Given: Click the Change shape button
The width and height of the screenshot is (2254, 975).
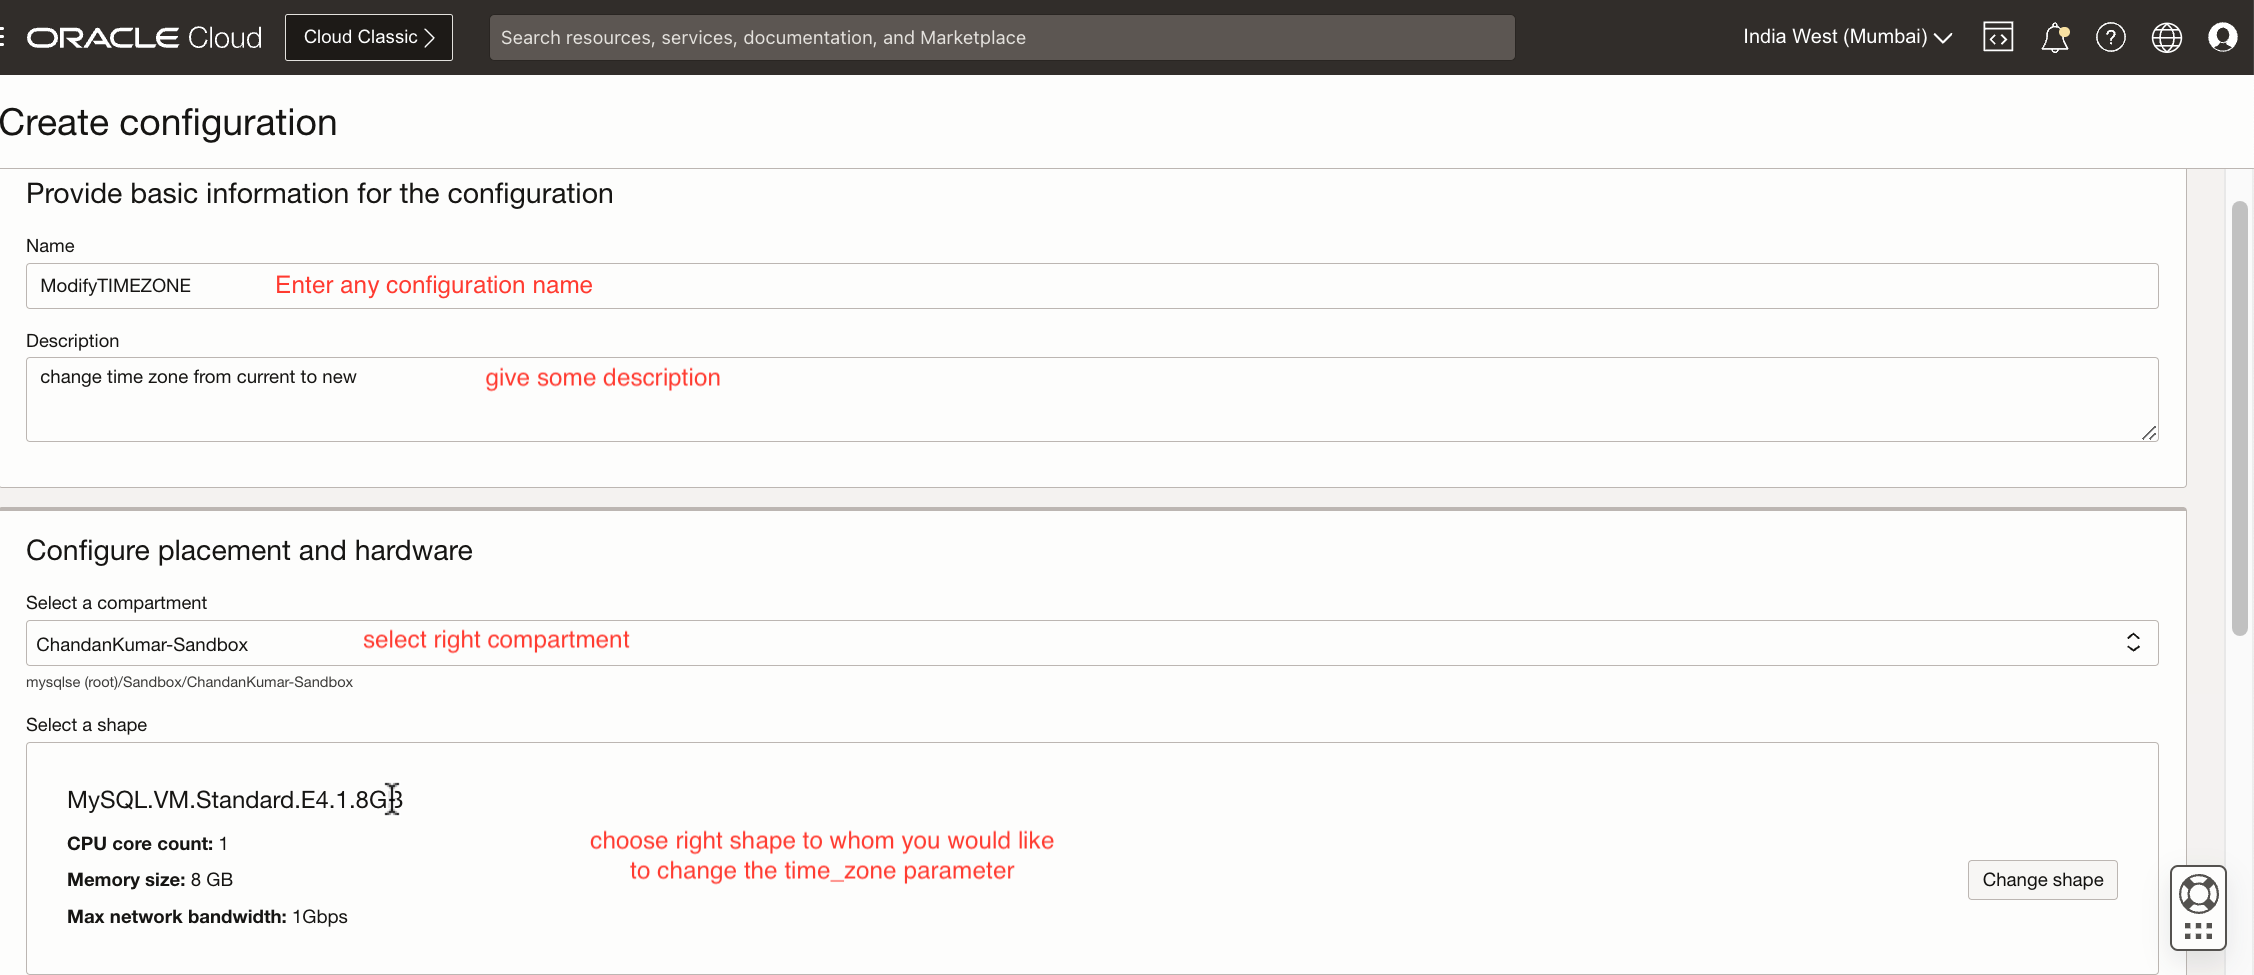Looking at the screenshot, I should pos(2043,880).
